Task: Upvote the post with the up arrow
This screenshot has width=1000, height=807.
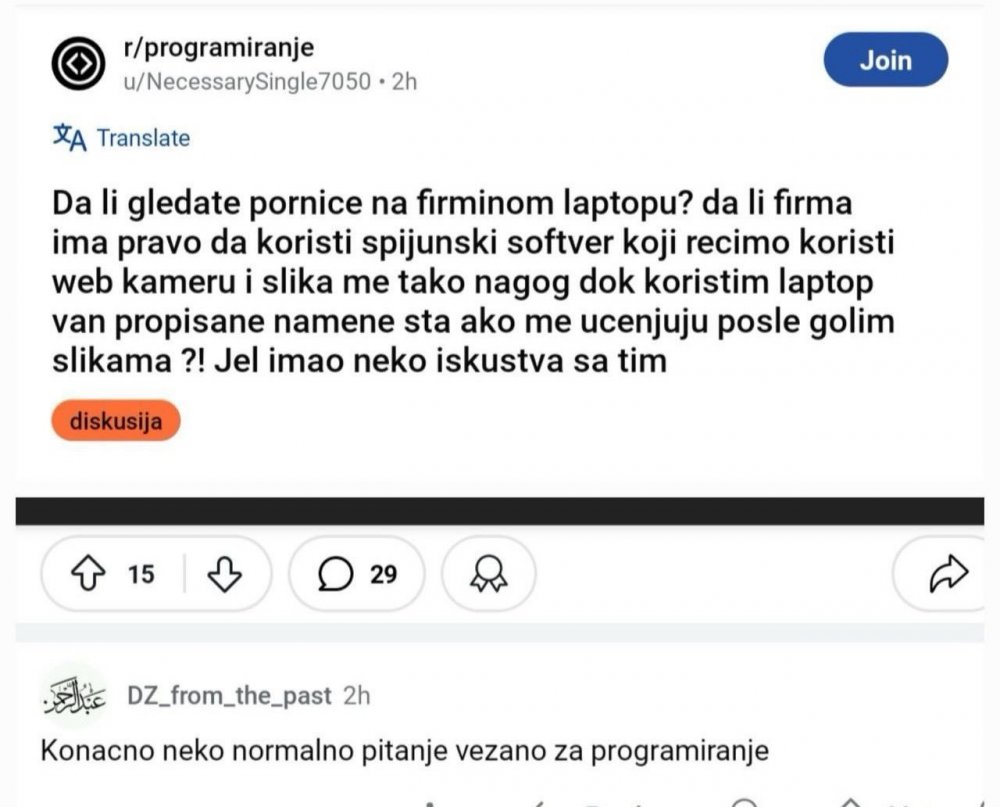Action: (88, 573)
